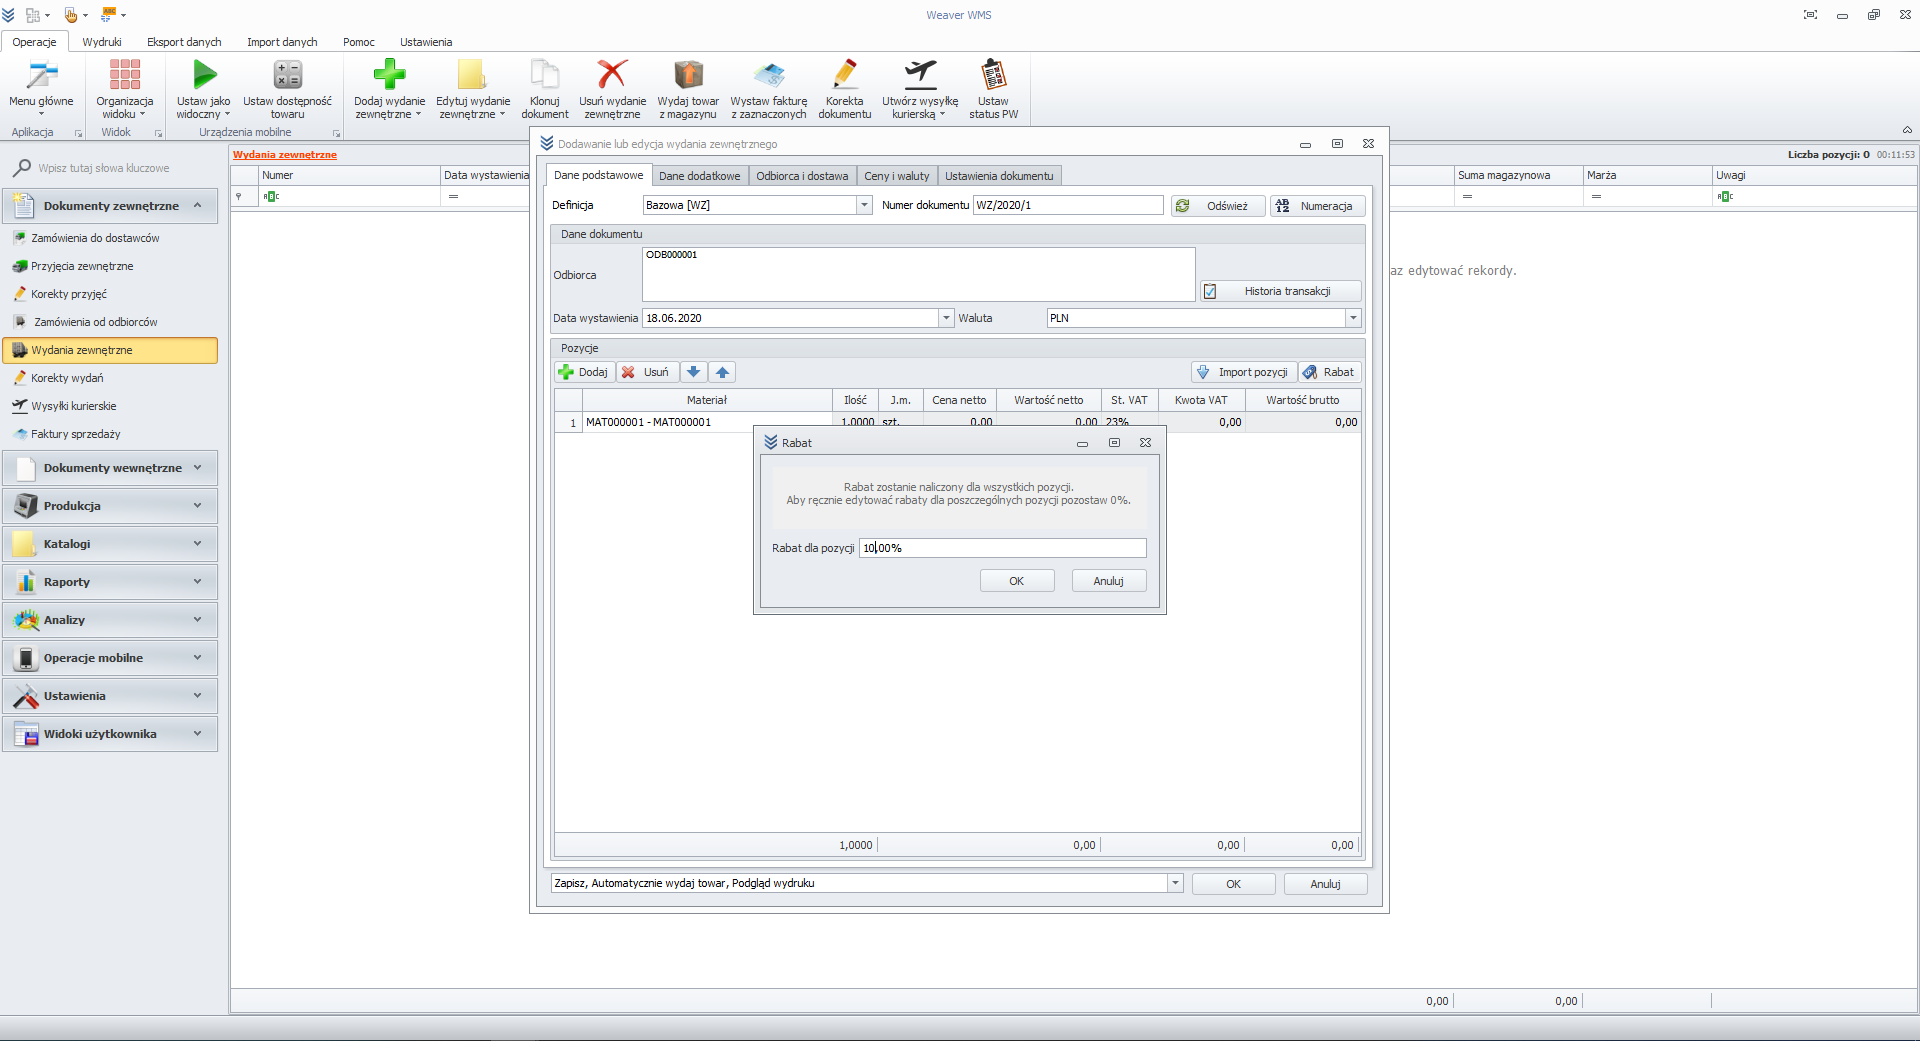Viewport: 1920px width, 1041px height.
Task: Open the Waluta currency dropdown
Action: tap(1353, 318)
